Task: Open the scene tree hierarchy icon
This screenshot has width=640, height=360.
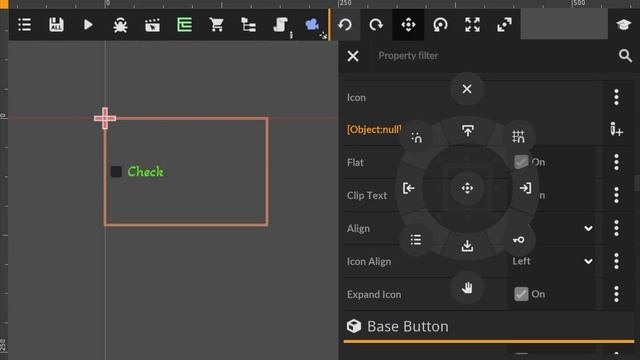Action: (248, 25)
